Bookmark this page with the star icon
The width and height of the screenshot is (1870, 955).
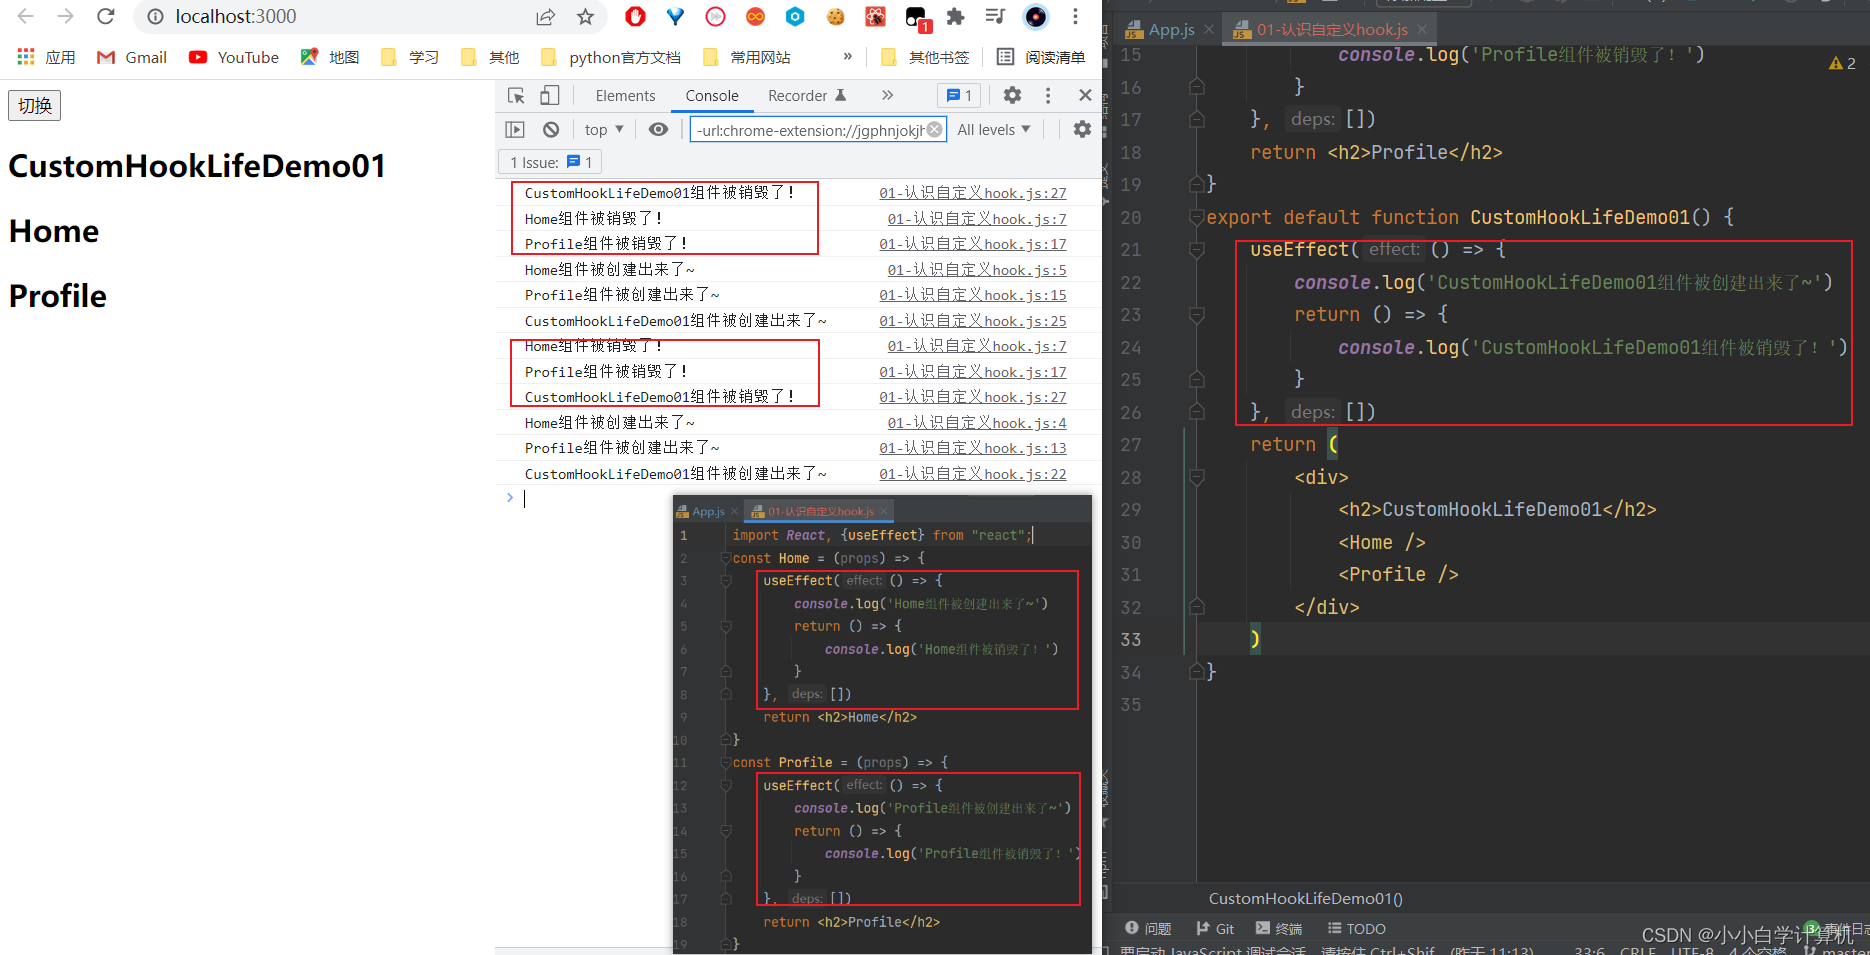(586, 16)
